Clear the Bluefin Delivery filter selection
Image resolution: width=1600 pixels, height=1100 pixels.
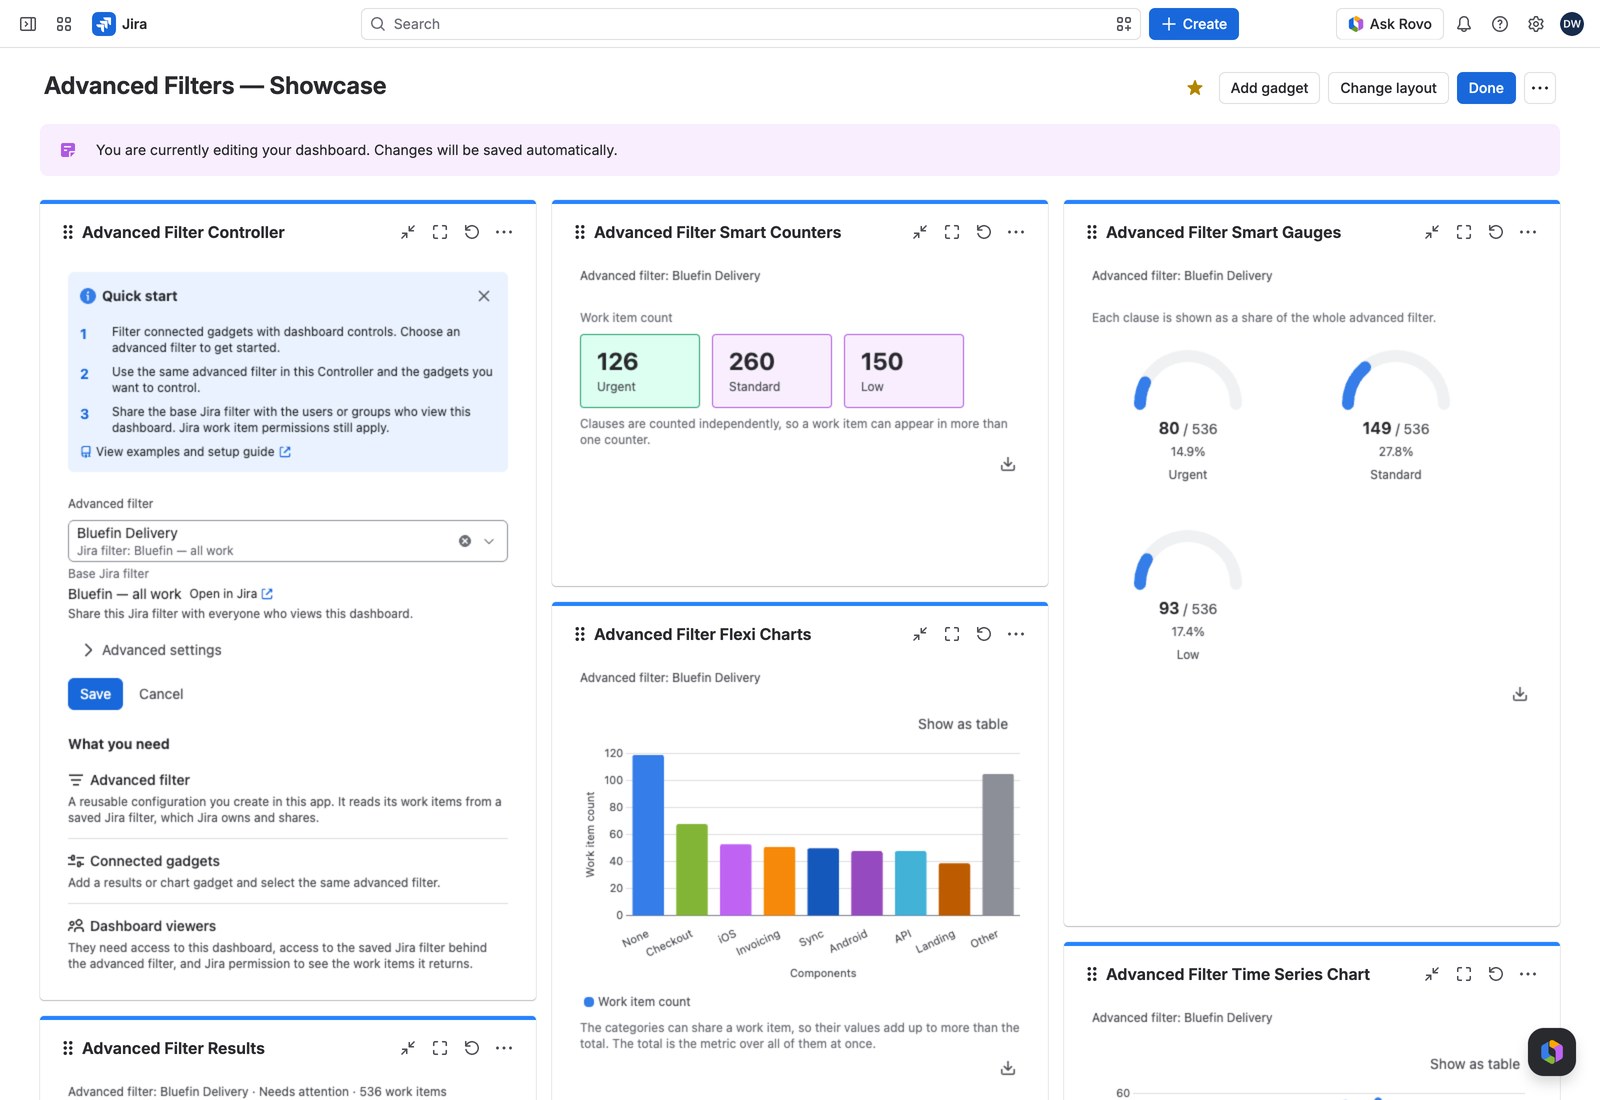click(465, 541)
